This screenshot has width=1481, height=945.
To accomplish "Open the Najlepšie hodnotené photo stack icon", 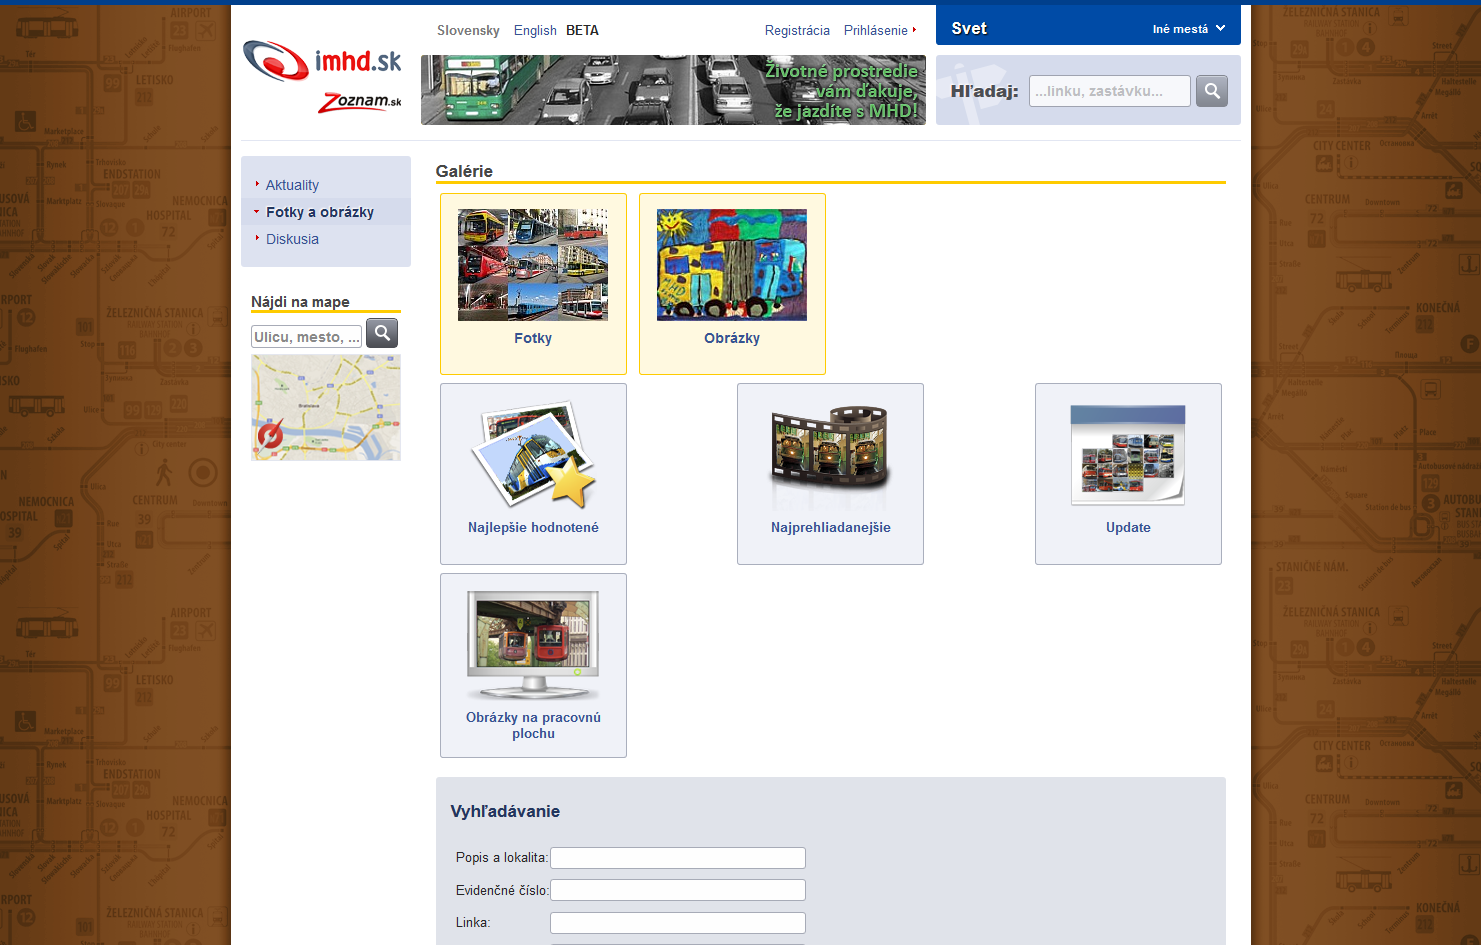I will pos(533,455).
